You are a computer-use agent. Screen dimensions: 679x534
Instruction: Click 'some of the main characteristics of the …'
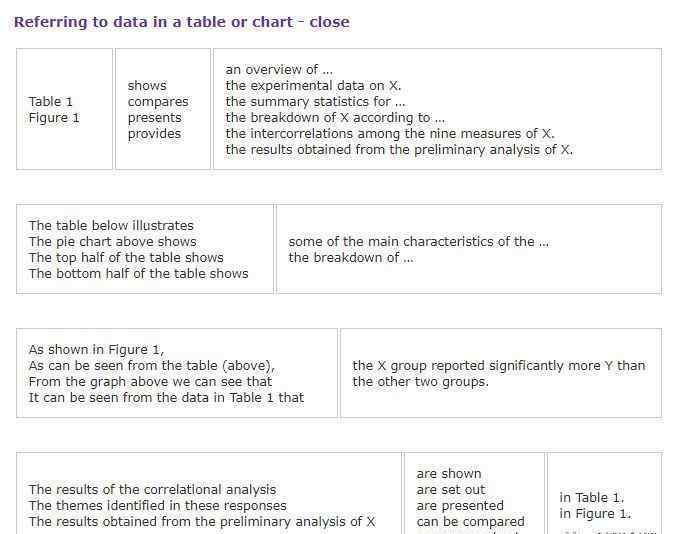[418, 242]
